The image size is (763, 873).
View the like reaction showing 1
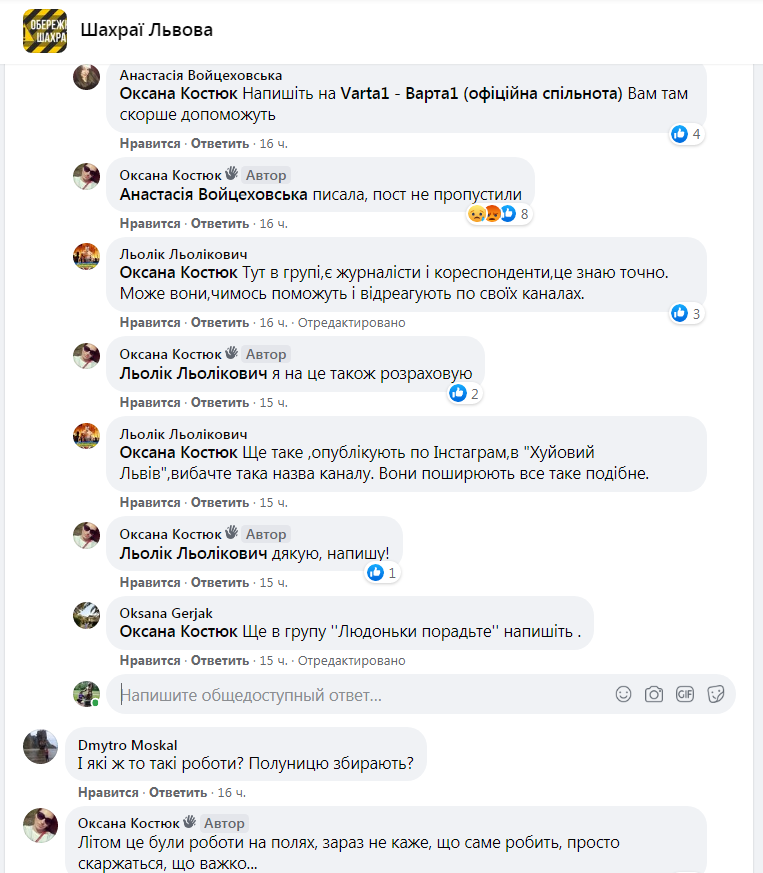pos(383,573)
